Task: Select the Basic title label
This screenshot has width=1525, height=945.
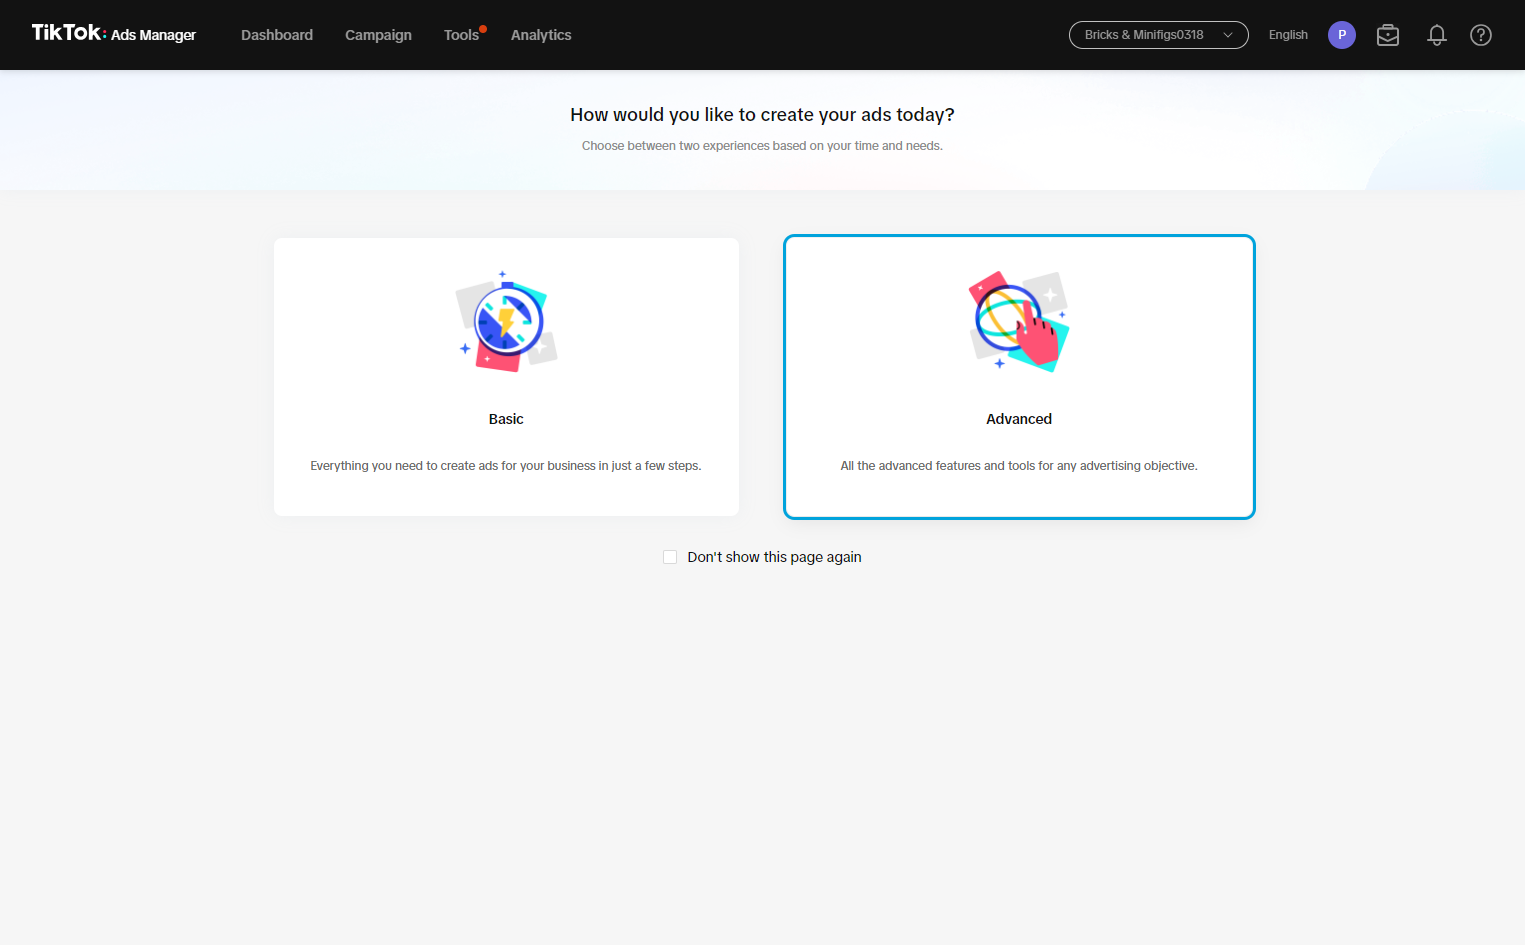Action: click(506, 419)
